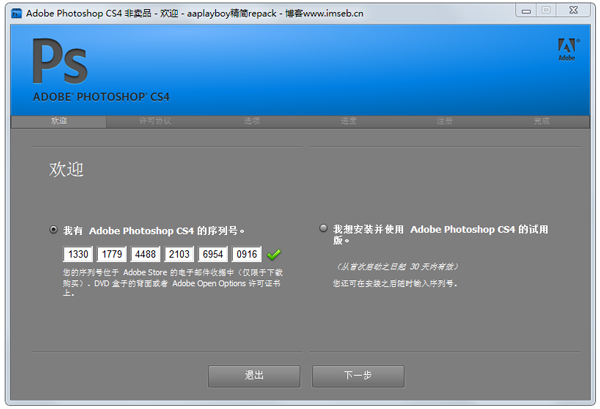Click the 欢迎 heading text
Viewport: 600px width, 409px height.
66,169
